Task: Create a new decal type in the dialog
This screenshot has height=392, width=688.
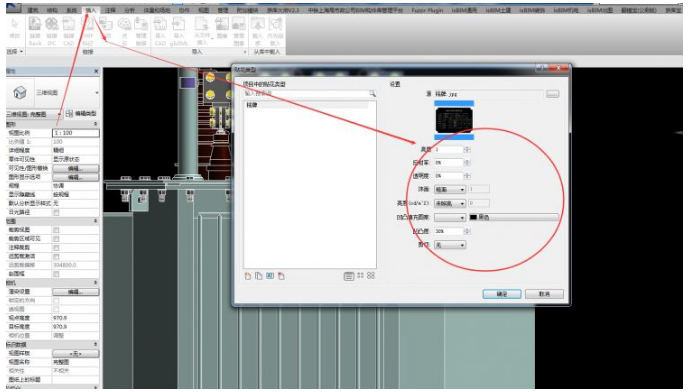Action: tap(248, 276)
